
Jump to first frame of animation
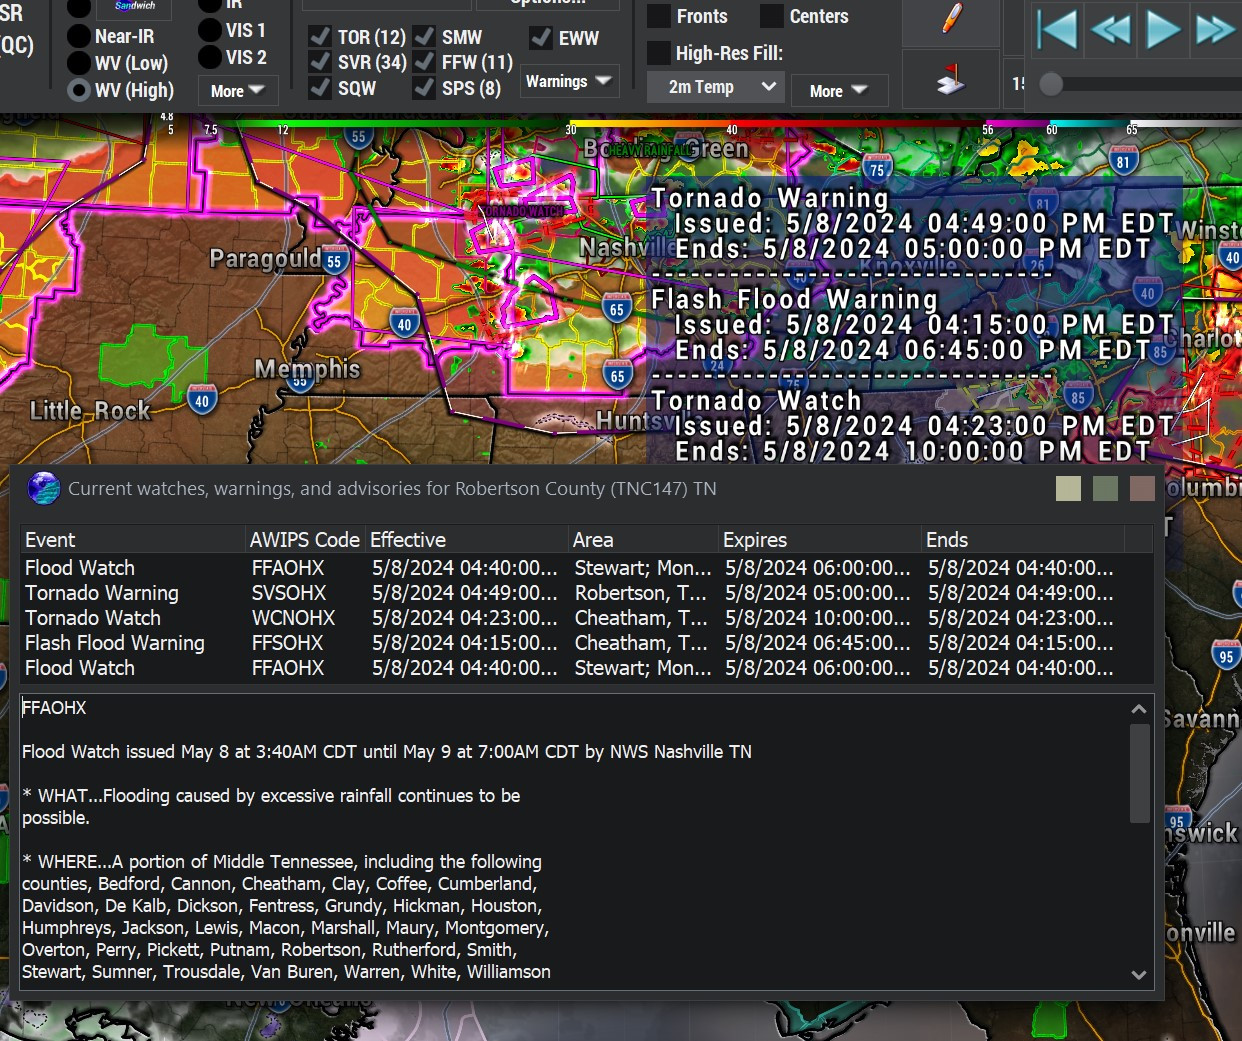coord(1056,29)
